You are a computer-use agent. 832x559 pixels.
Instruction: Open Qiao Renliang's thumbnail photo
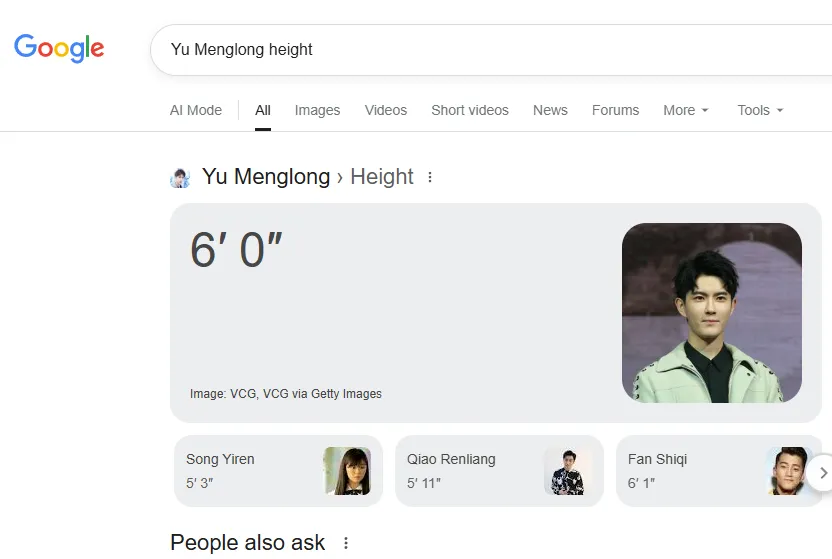pyautogui.click(x=568, y=470)
